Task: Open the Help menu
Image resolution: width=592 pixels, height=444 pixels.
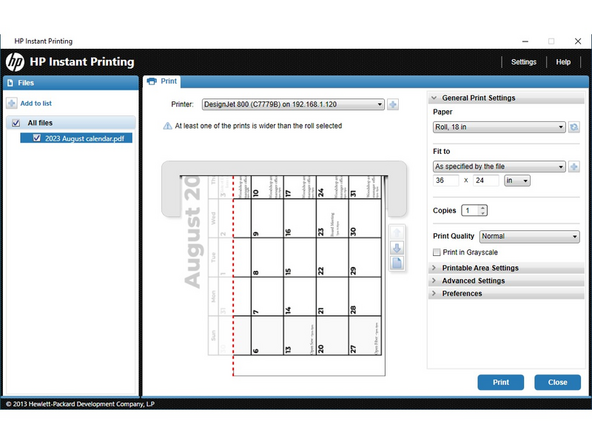Action: [x=563, y=62]
